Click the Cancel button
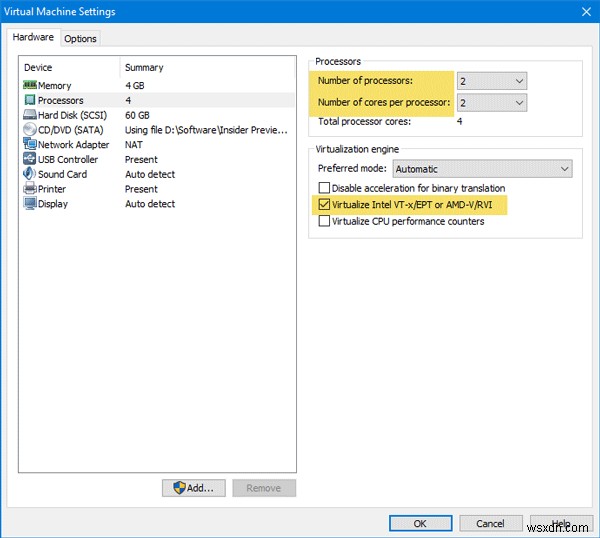The width and height of the screenshot is (600, 538). pyautogui.click(x=490, y=523)
